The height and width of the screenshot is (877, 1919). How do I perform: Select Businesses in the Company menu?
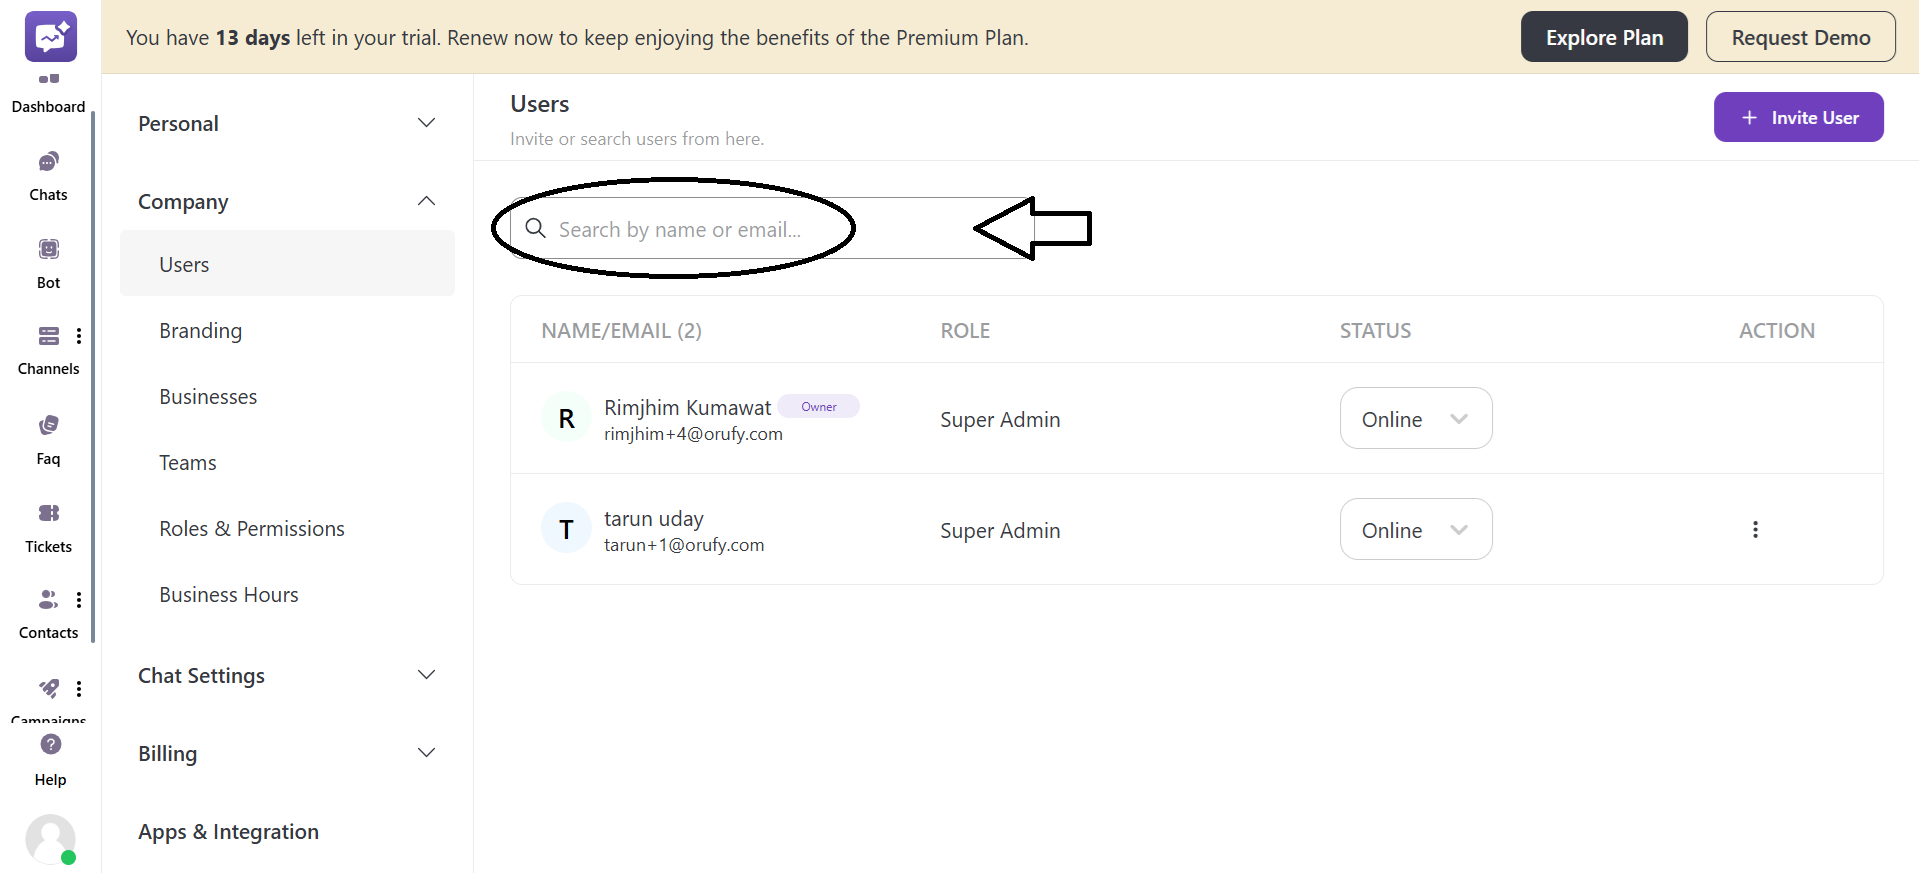pyautogui.click(x=208, y=397)
